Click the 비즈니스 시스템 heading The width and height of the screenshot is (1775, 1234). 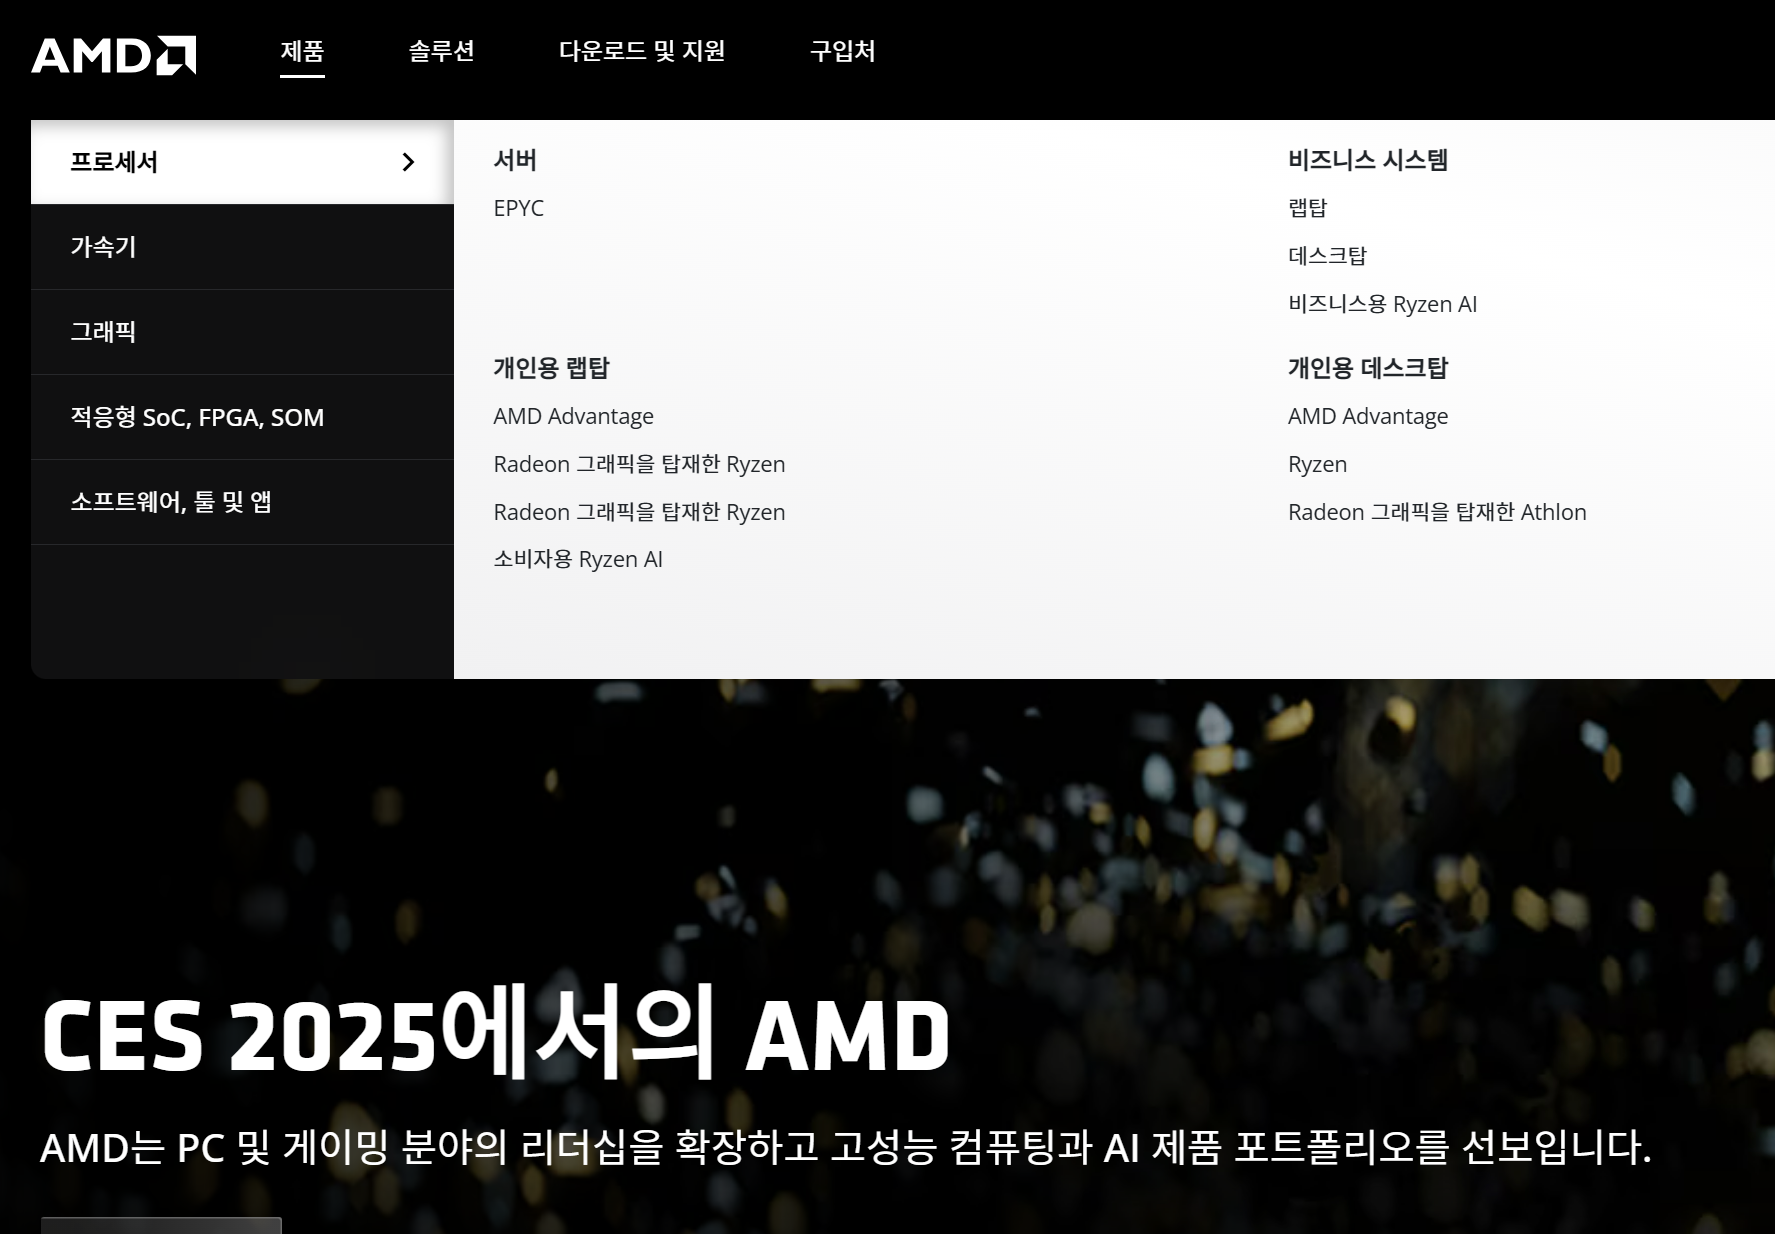point(1368,160)
